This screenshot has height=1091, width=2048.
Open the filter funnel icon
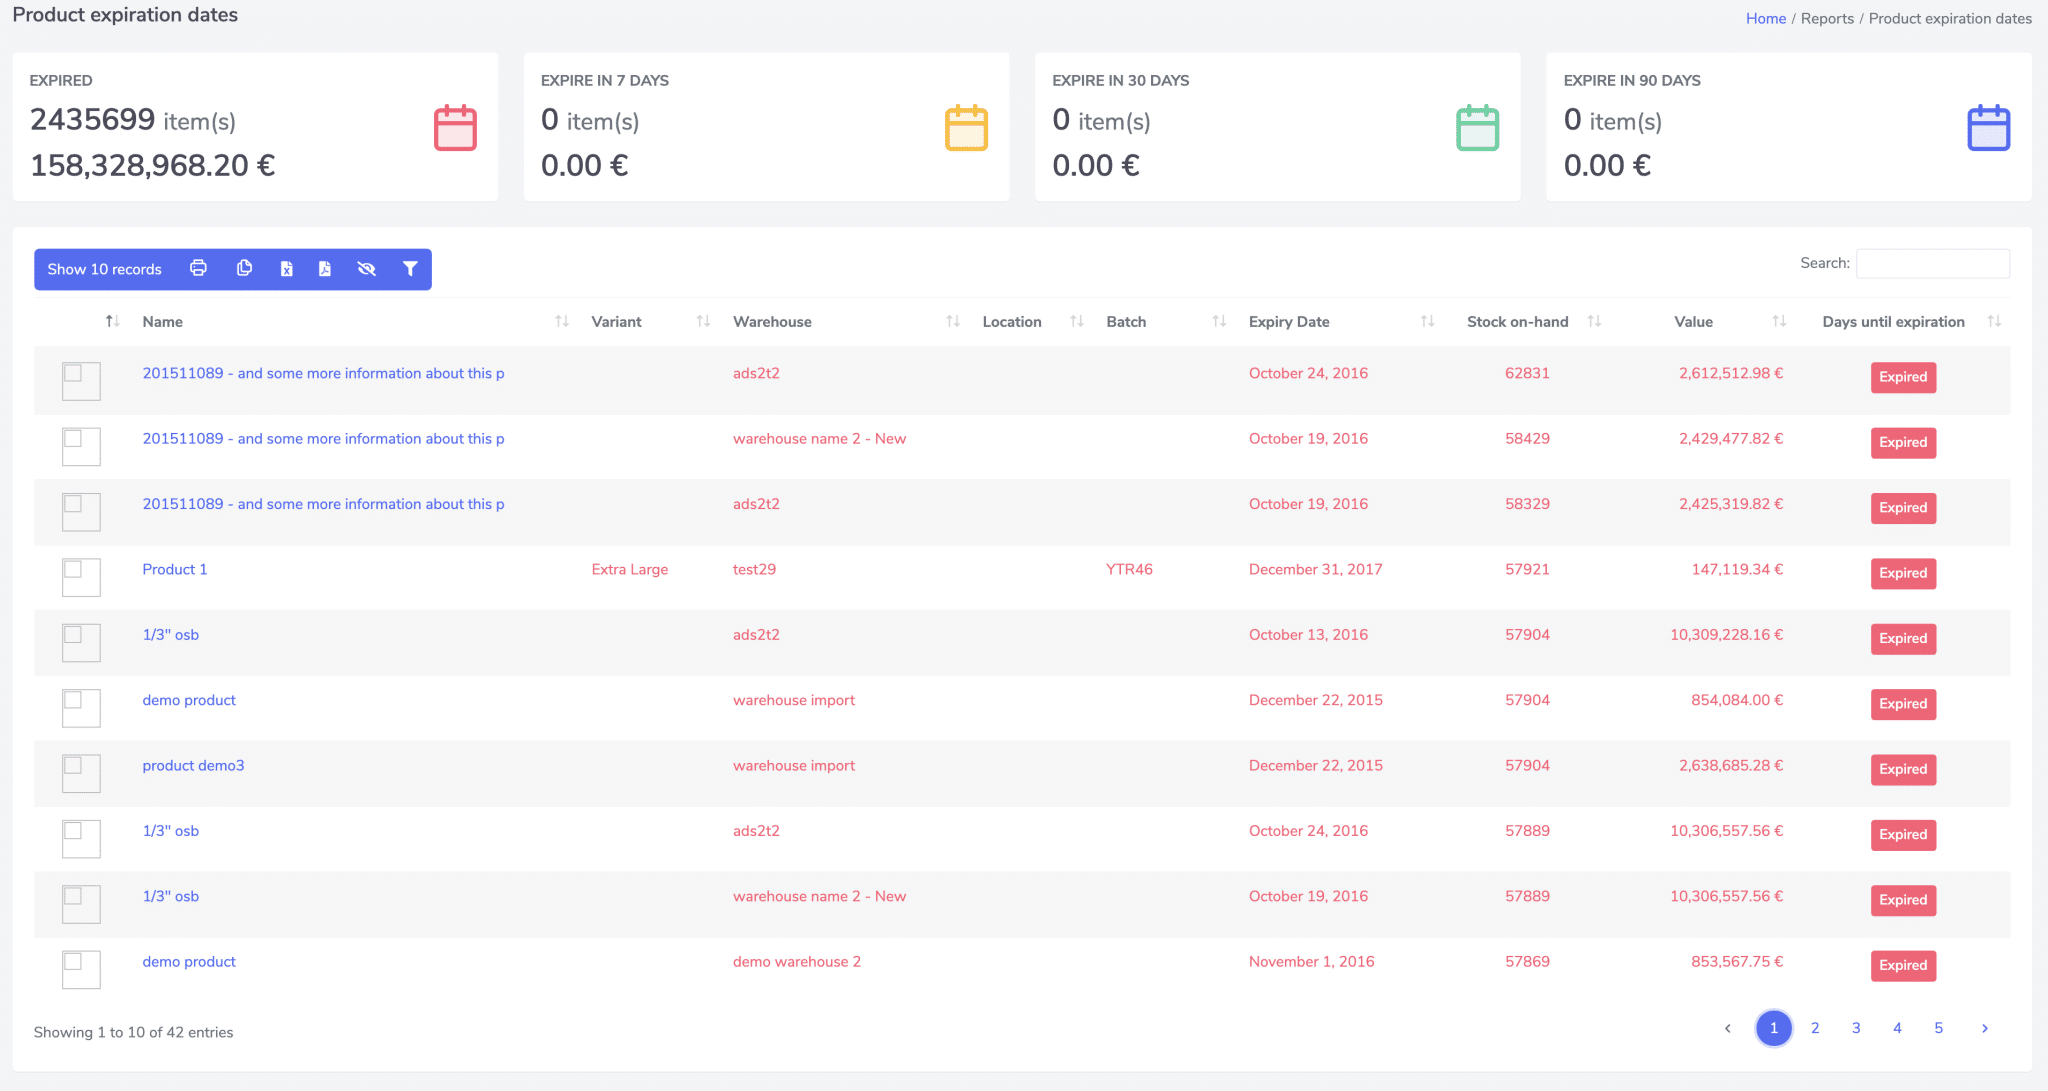[410, 268]
